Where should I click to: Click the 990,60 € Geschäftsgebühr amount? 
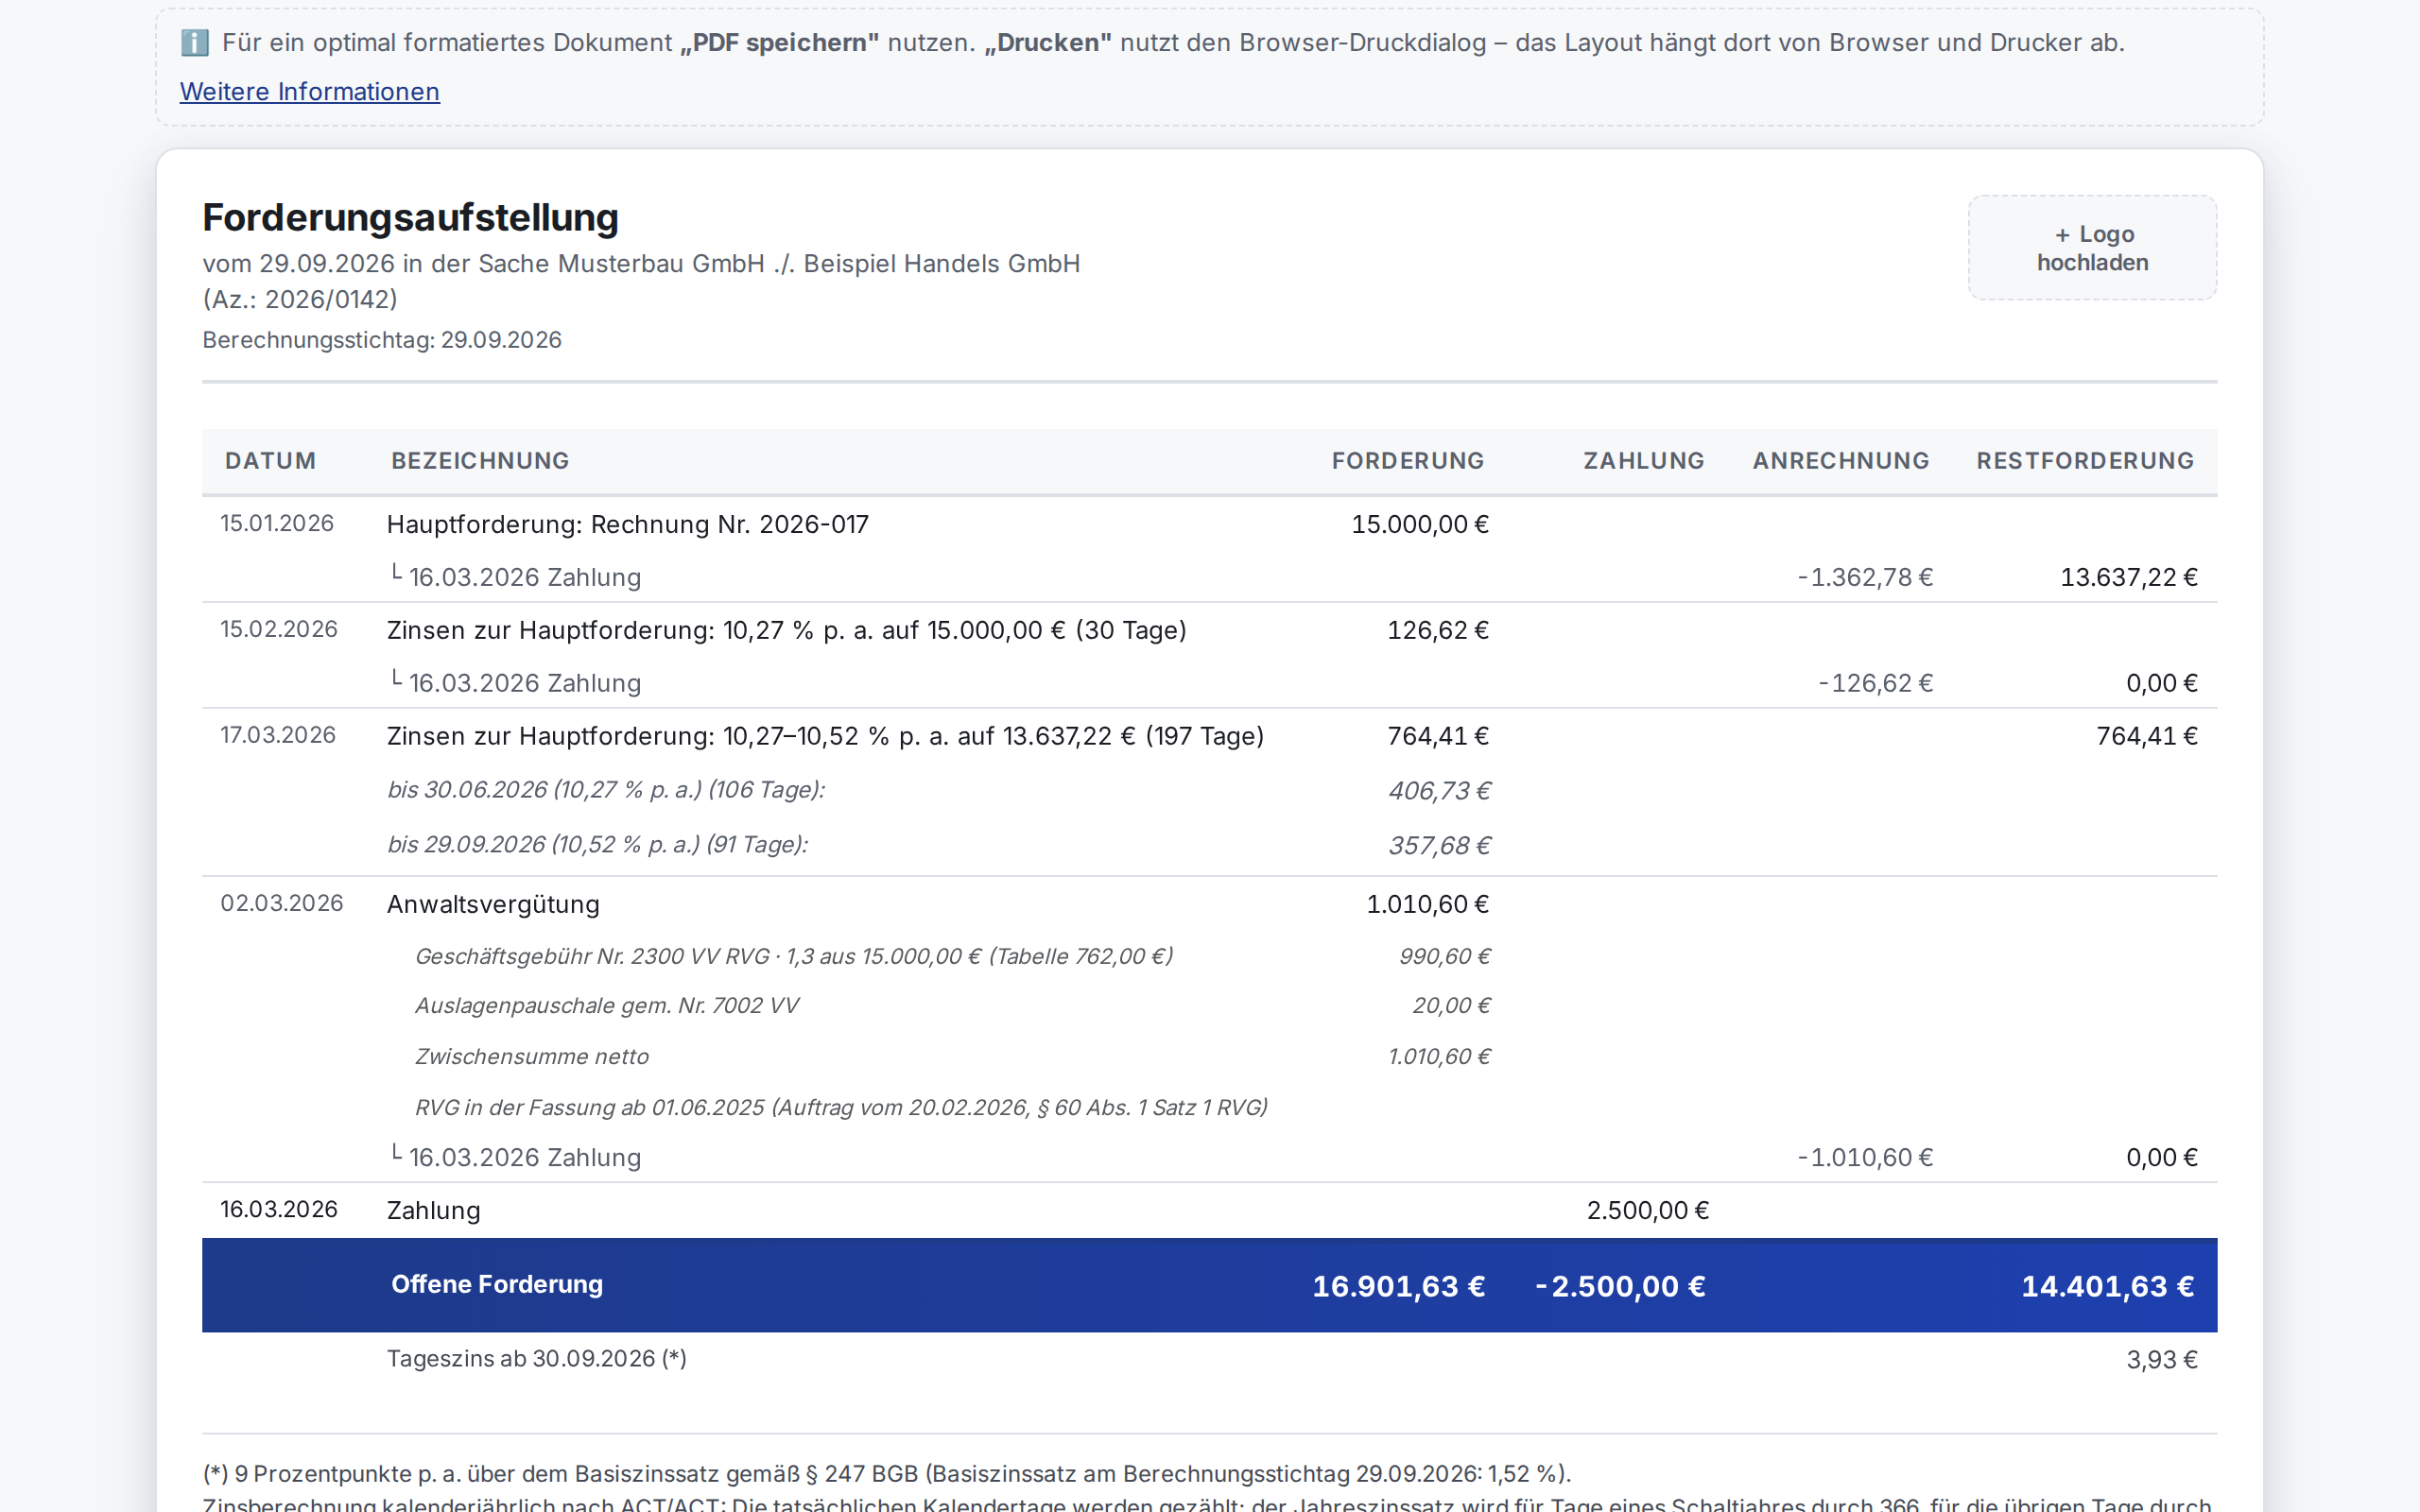coord(1445,956)
